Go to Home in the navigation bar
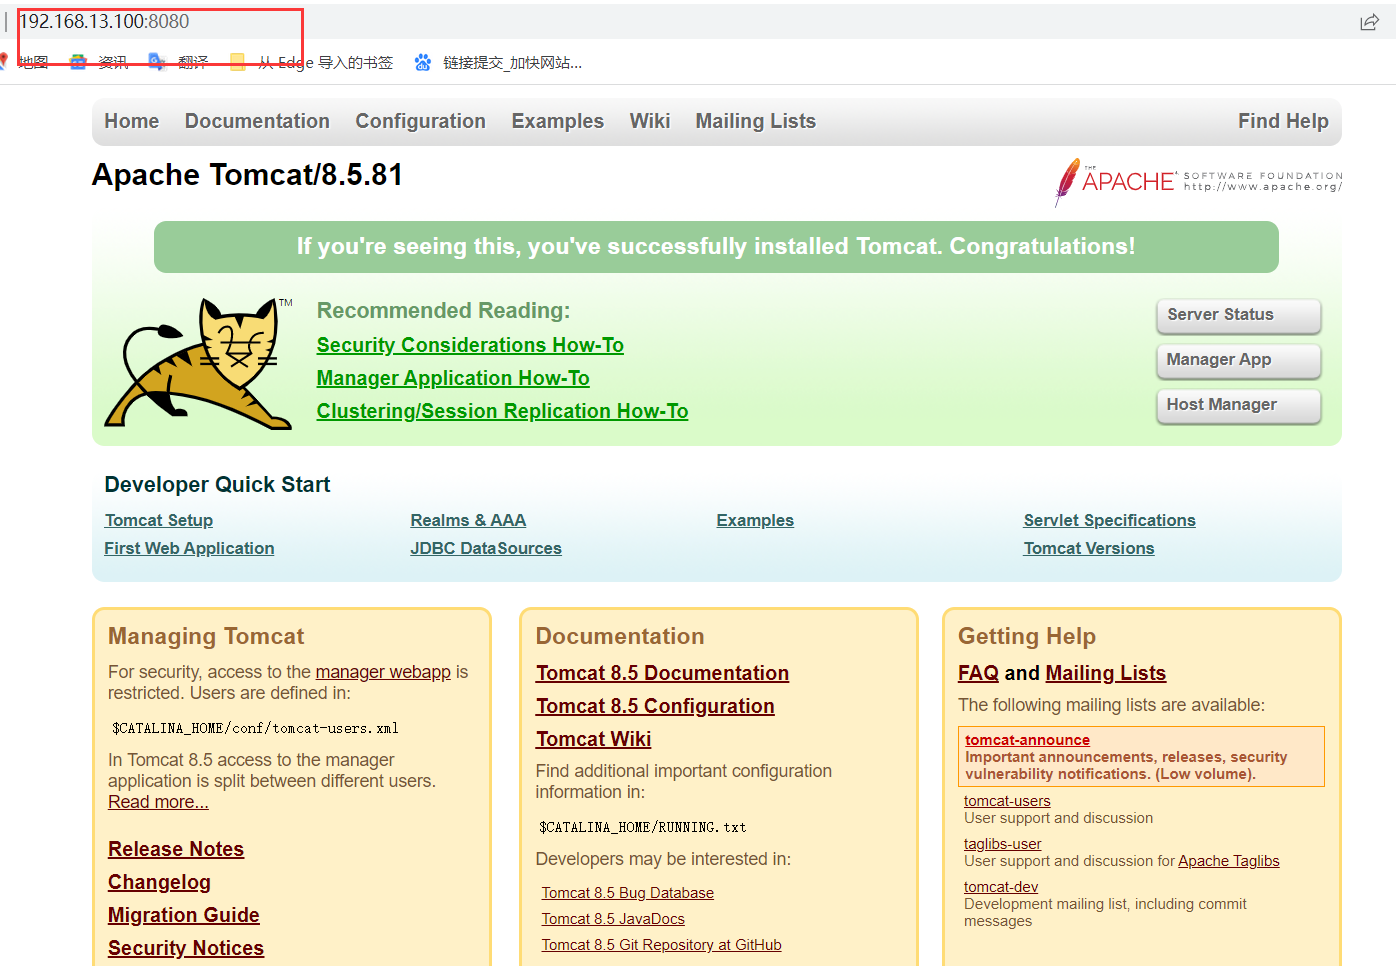Viewport: 1396px width, 966px height. (132, 121)
